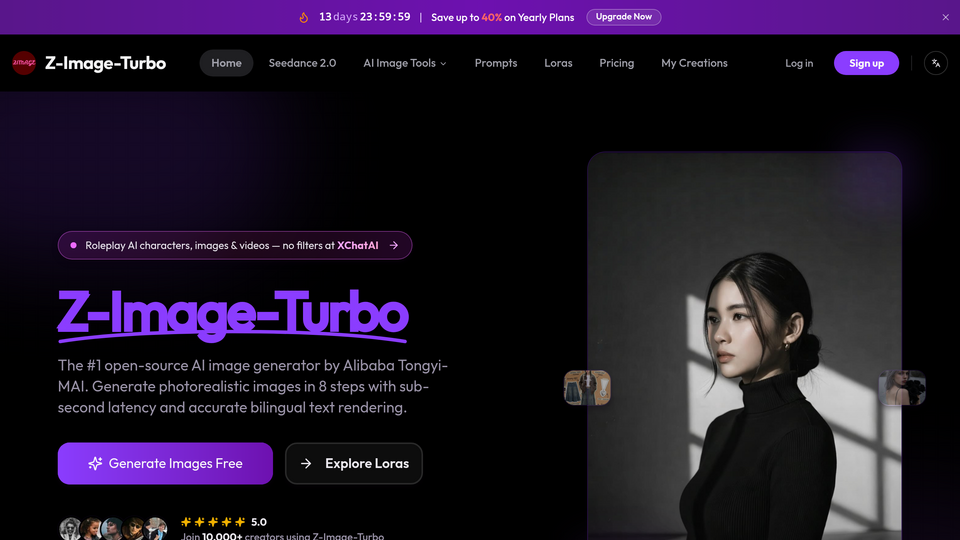This screenshot has width=960, height=540.
Task: Click the main portrait image of woman
Action: coord(744,347)
